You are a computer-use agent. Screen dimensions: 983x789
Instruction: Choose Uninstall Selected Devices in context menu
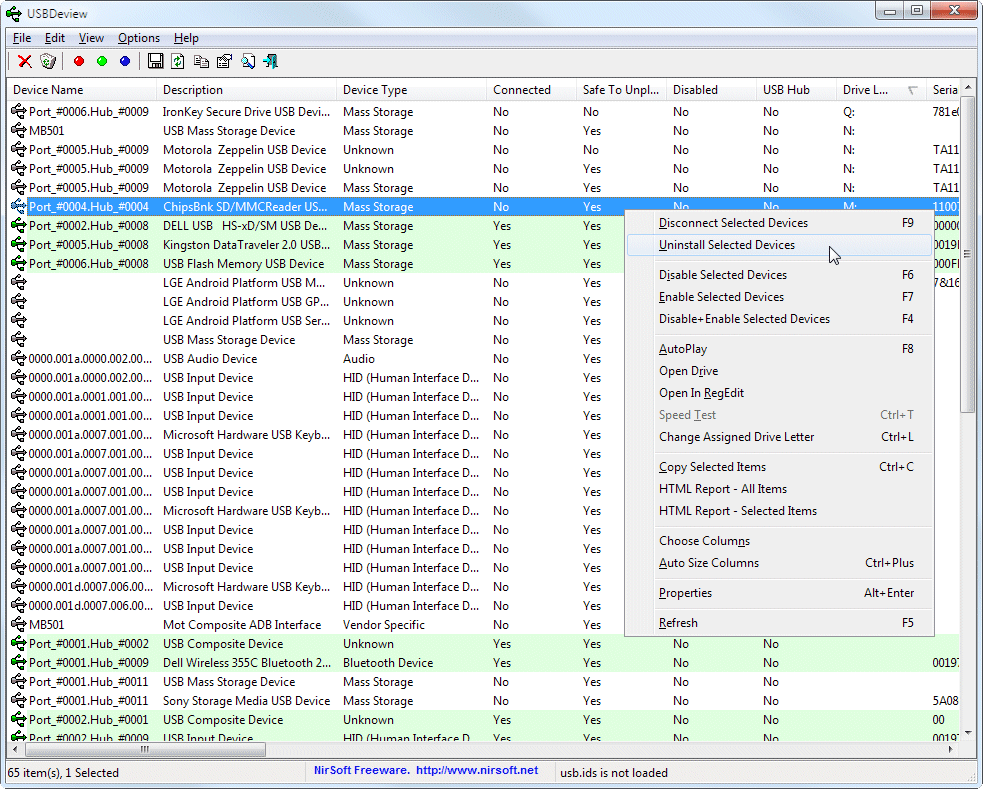click(779, 245)
